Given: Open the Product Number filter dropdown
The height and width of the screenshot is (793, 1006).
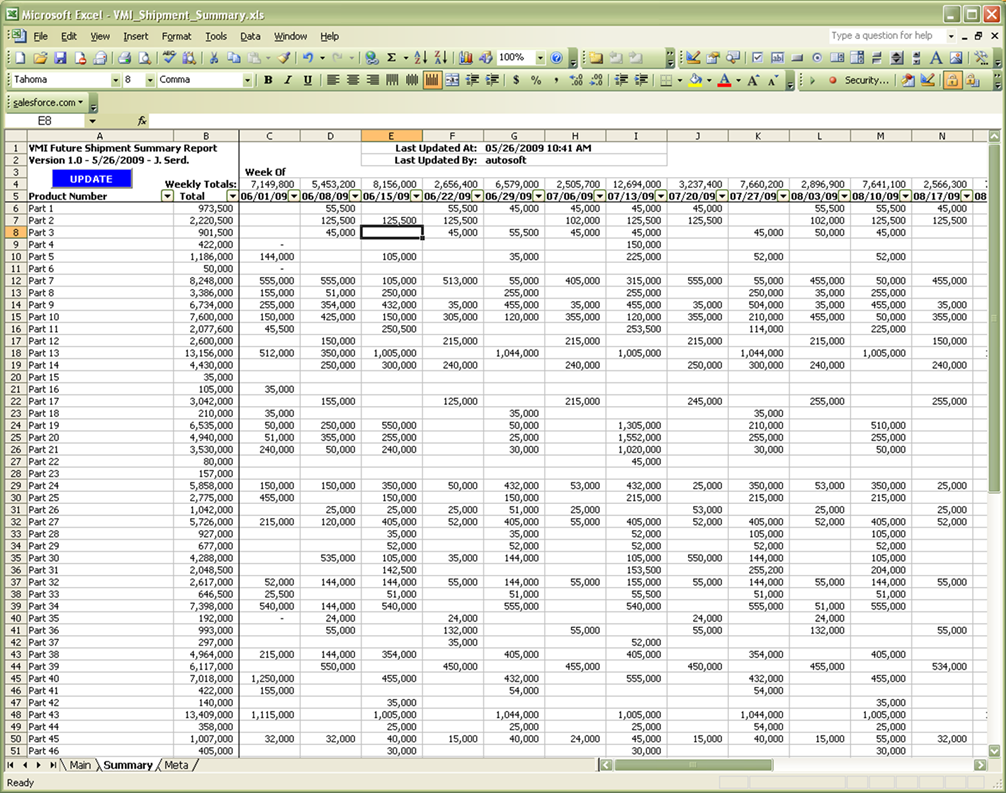Looking at the screenshot, I should point(167,196).
